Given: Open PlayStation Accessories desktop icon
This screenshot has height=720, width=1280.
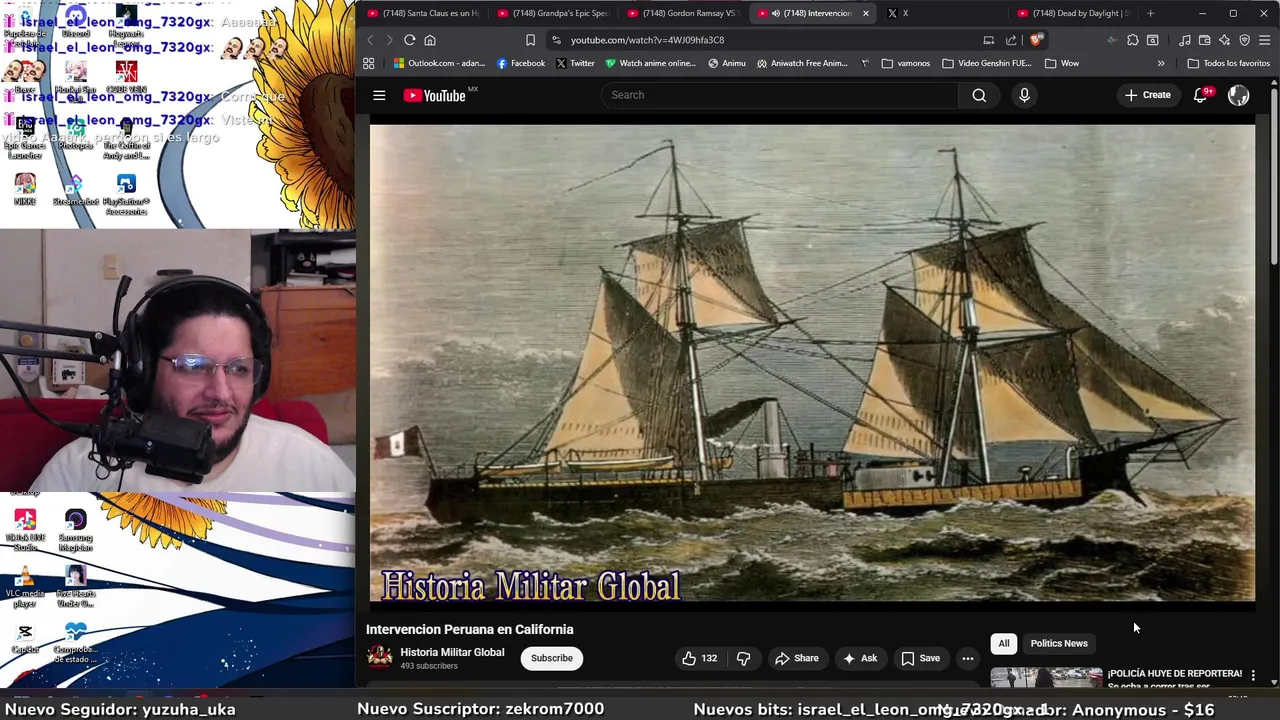Looking at the screenshot, I should (x=126, y=194).
